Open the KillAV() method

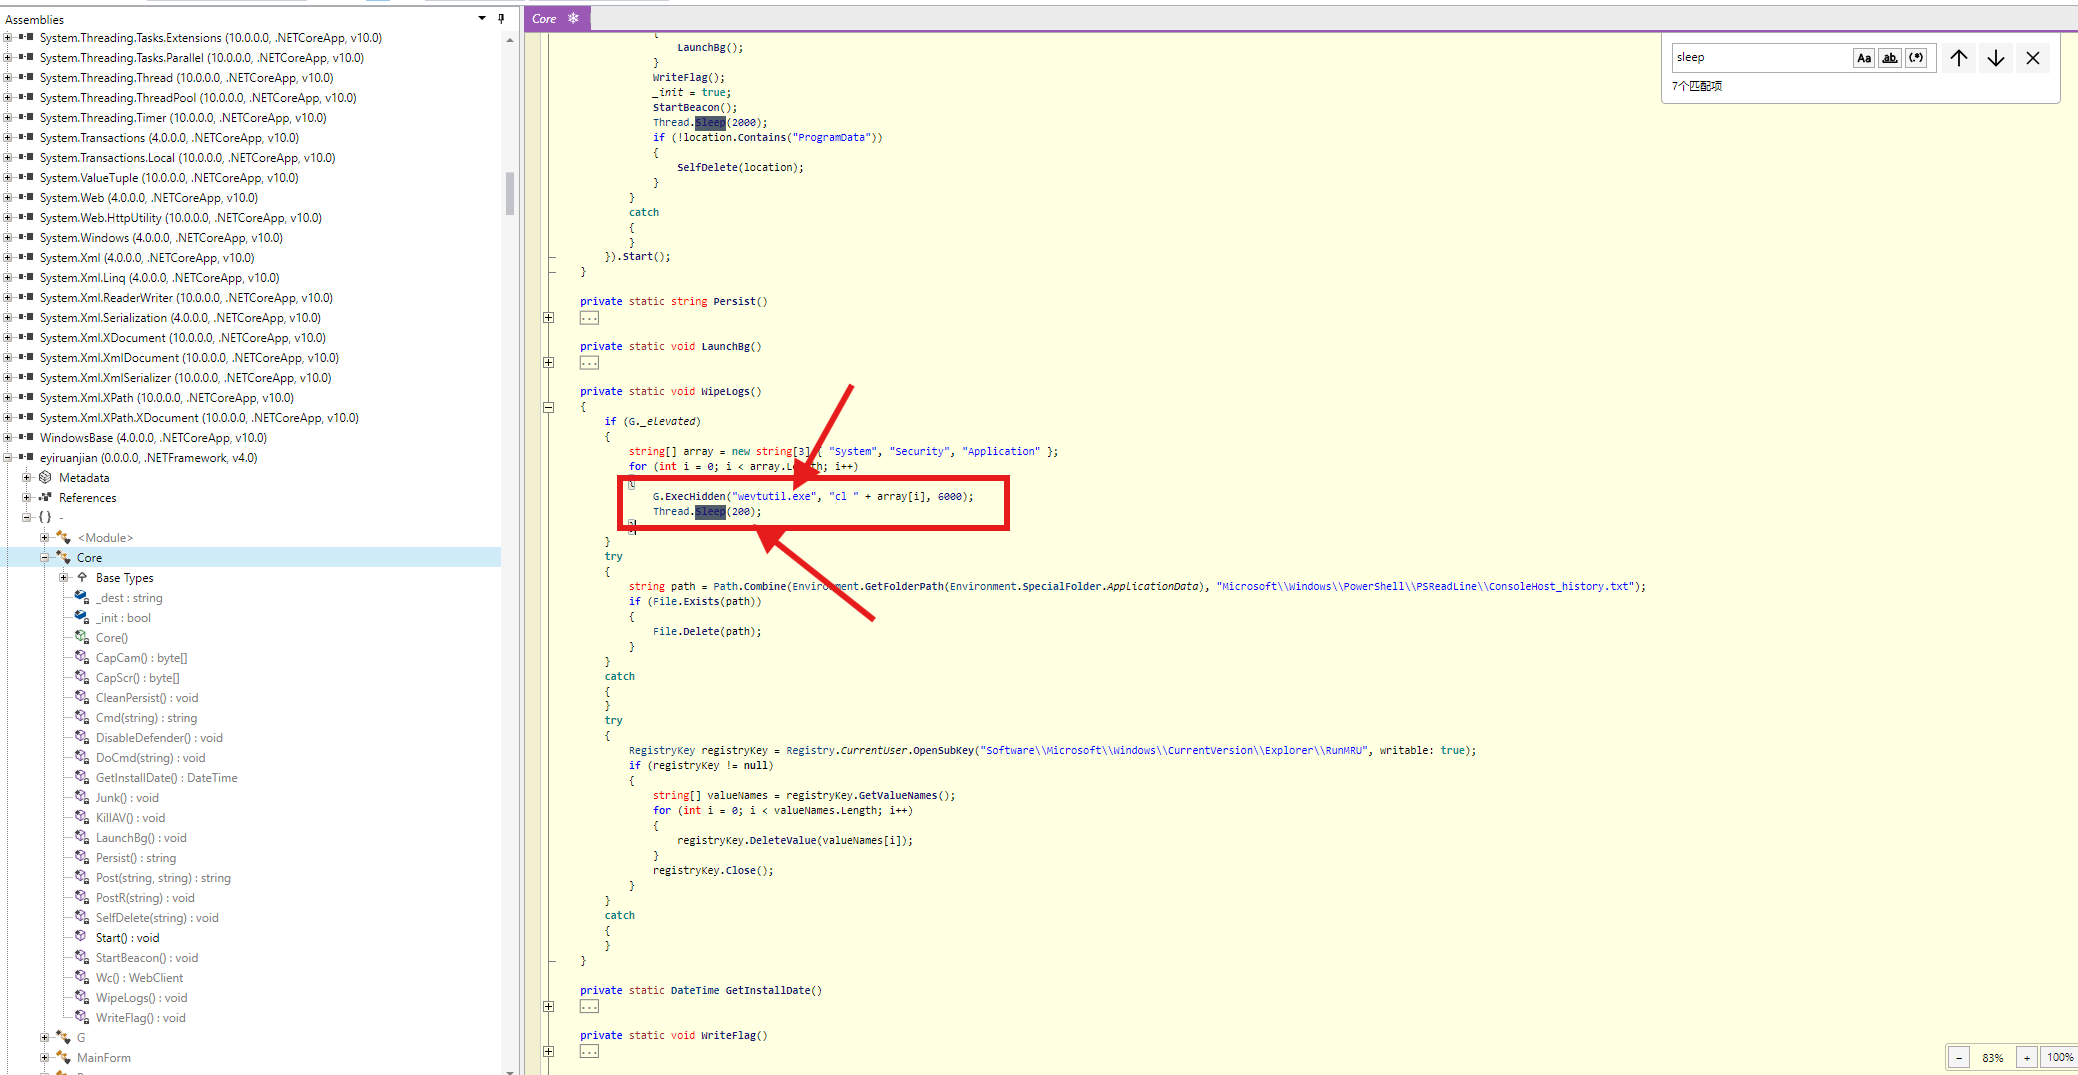tap(130, 818)
